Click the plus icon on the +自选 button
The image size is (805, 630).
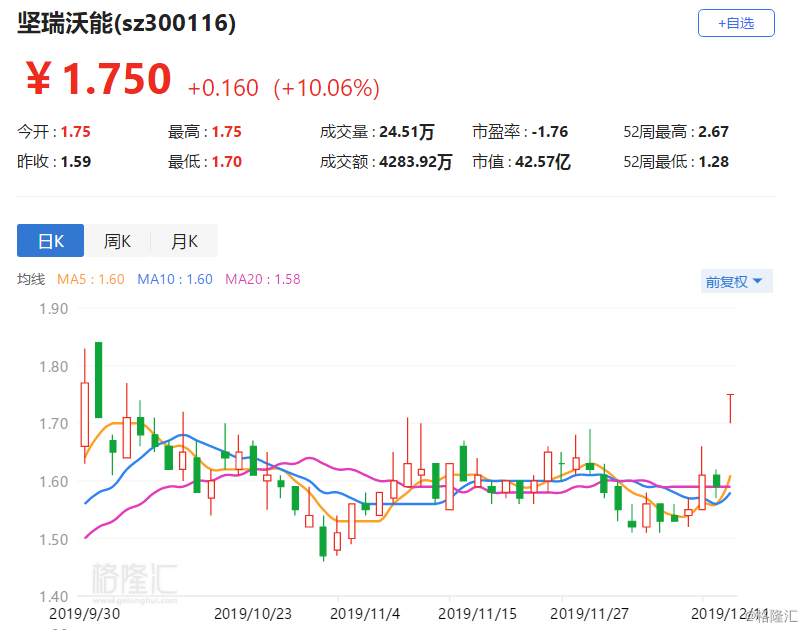click(722, 23)
